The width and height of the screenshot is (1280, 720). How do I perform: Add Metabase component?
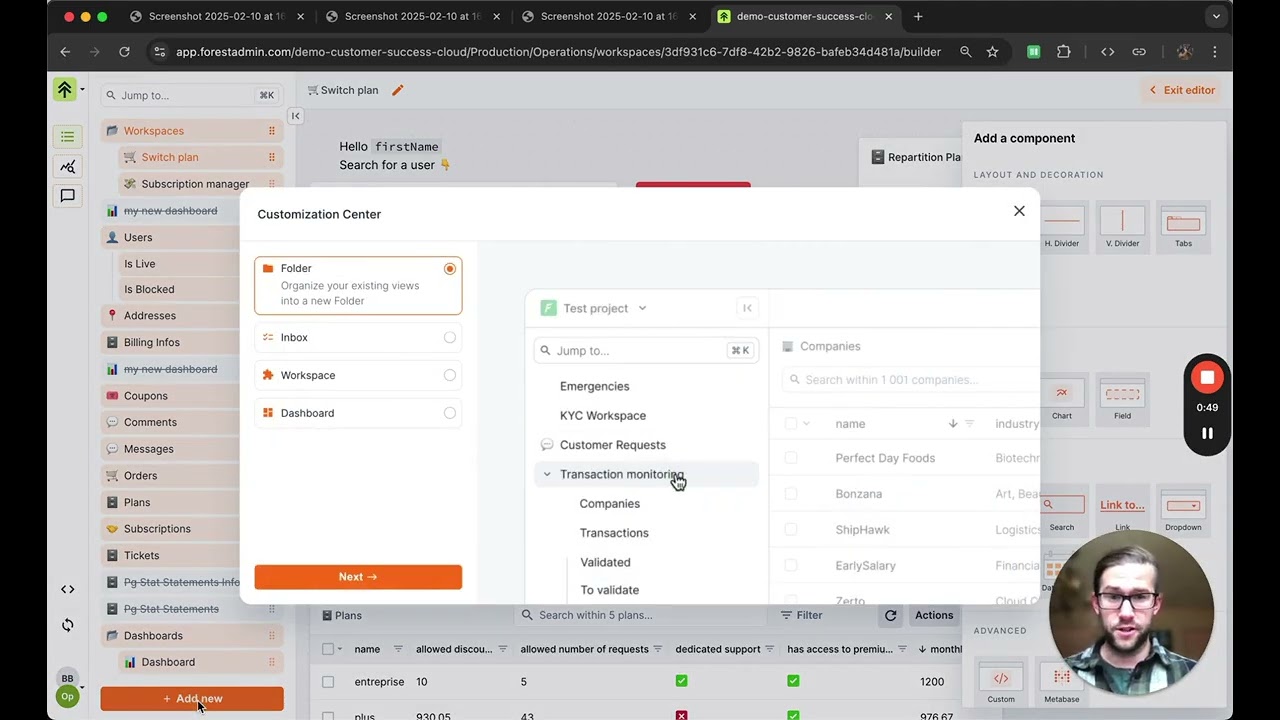pyautogui.click(x=1061, y=684)
